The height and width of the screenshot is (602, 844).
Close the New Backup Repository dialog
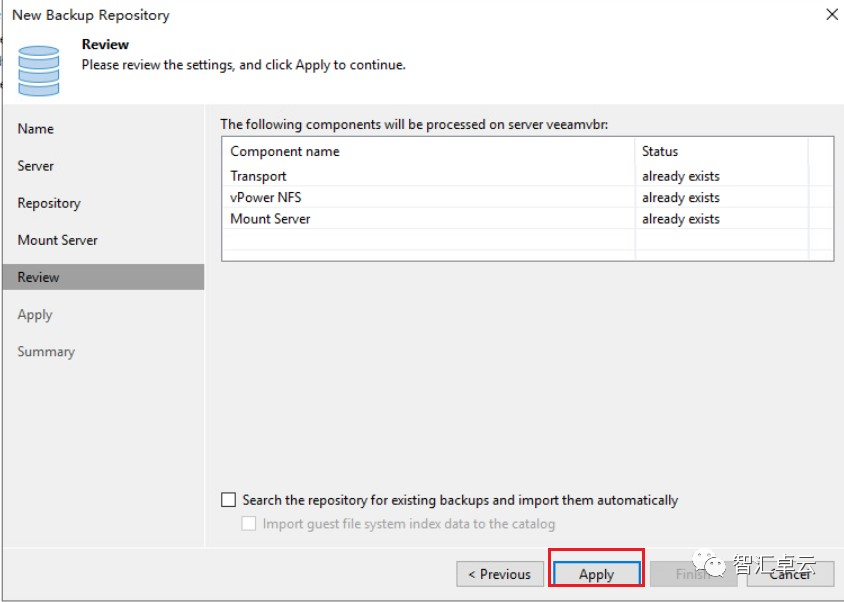832,15
